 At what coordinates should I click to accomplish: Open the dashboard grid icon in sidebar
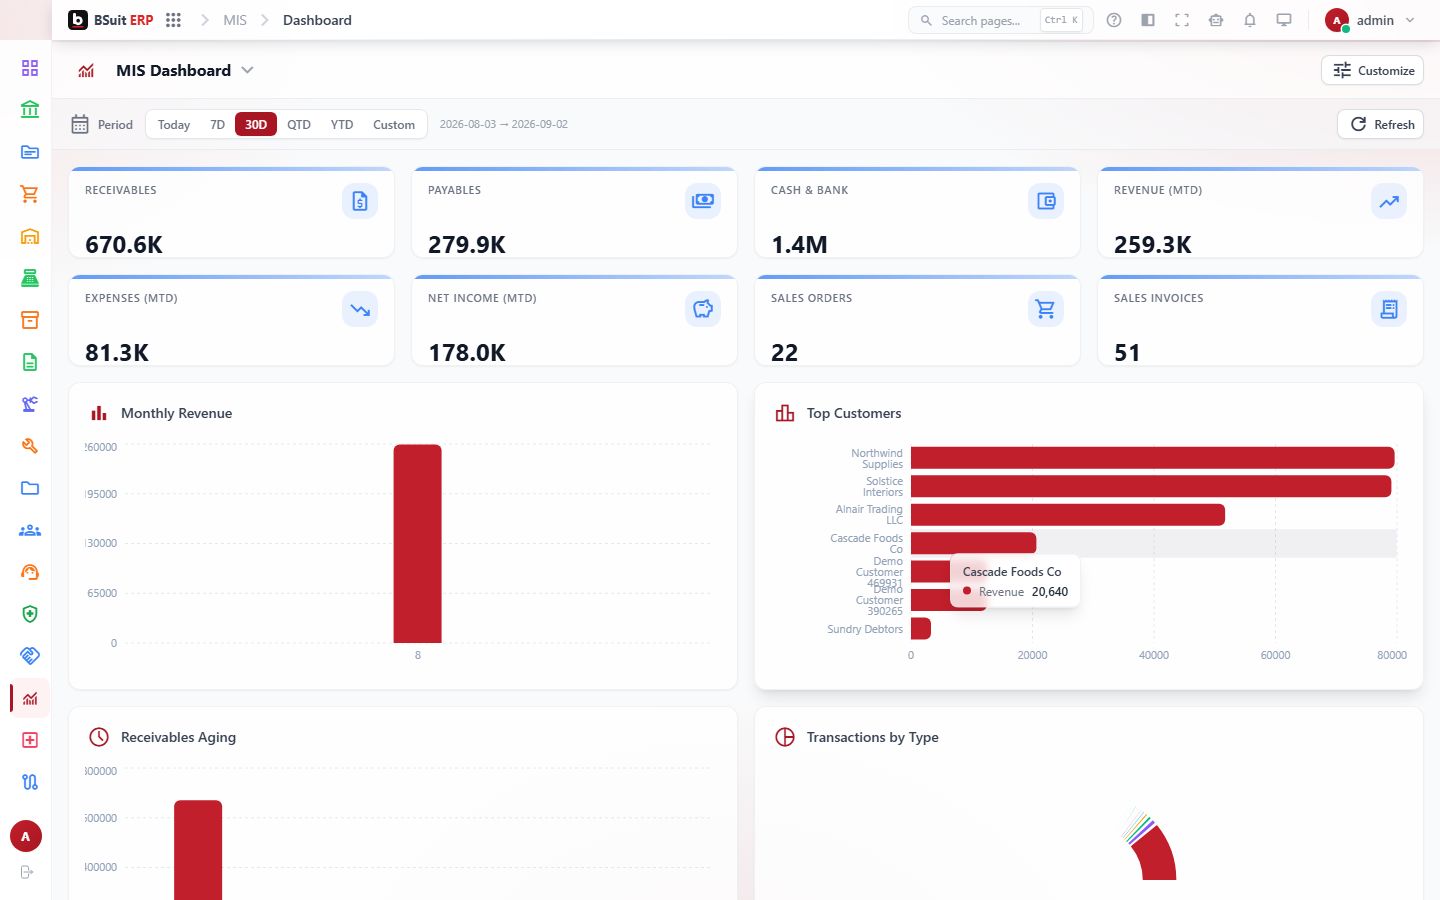[x=30, y=68]
